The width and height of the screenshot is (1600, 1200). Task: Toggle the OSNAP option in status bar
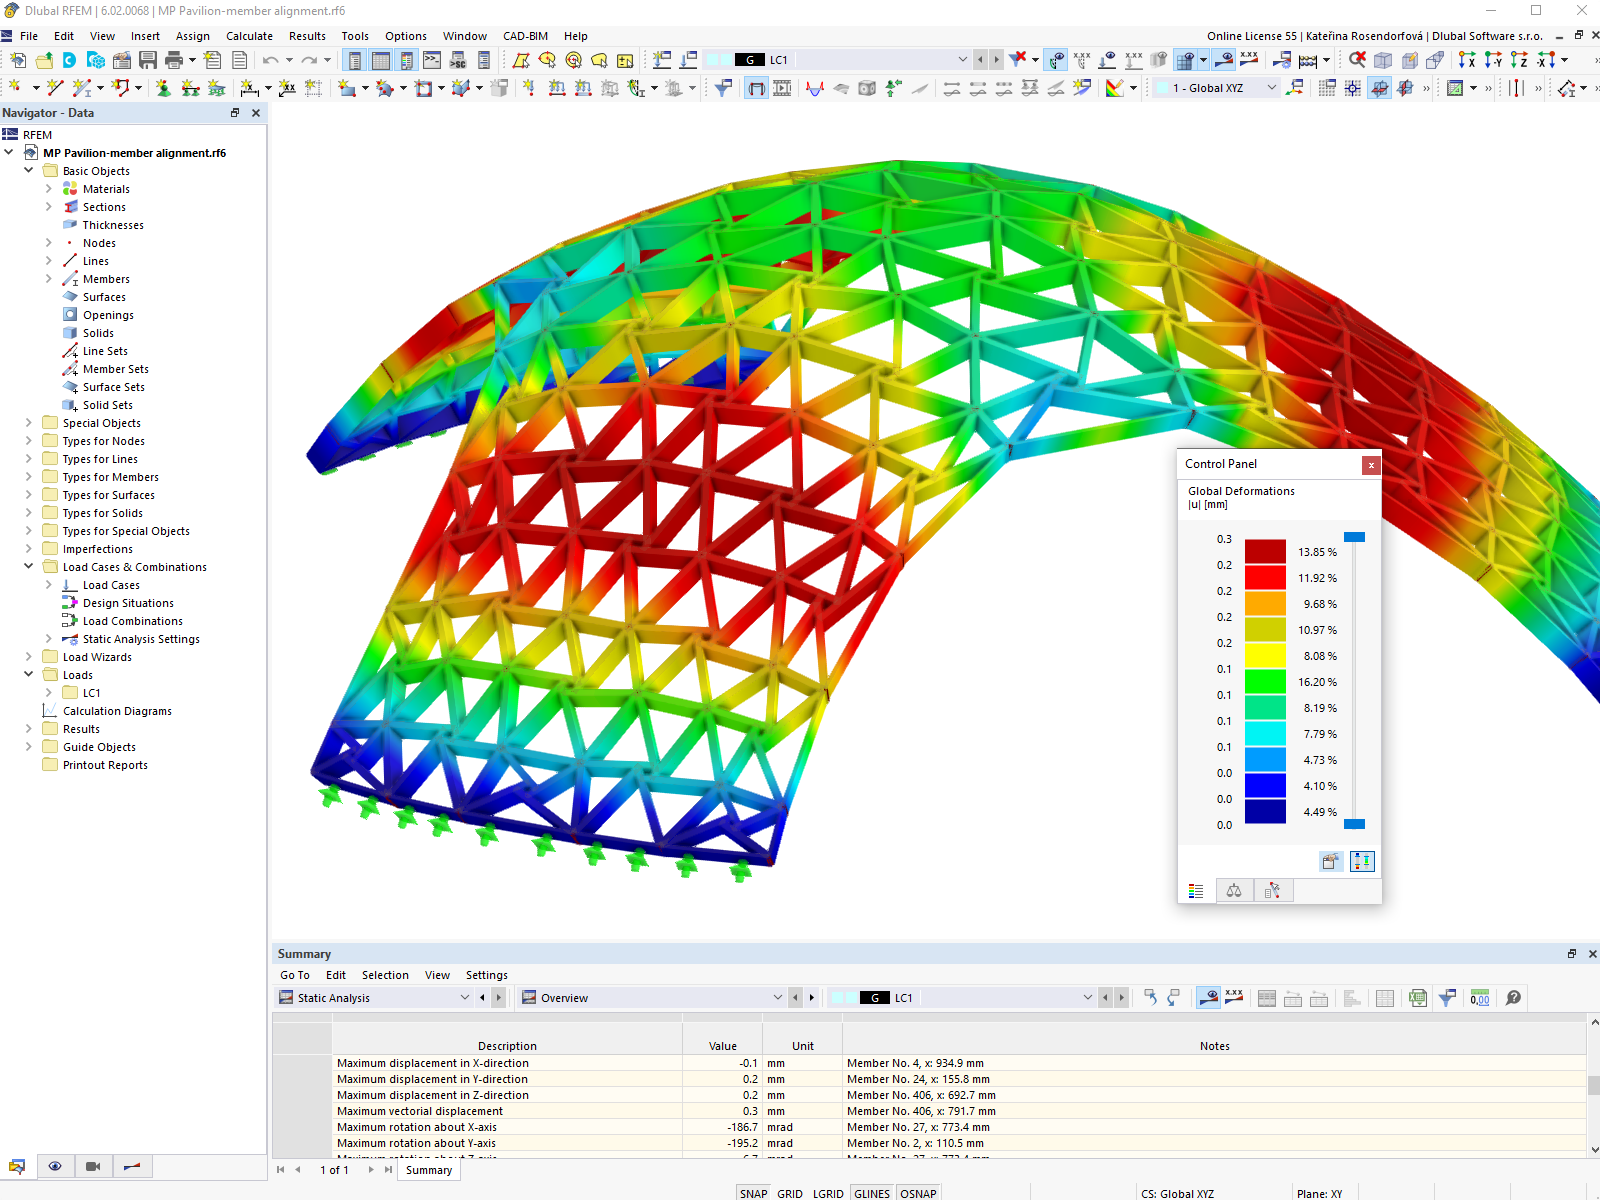pos(918,1192)
